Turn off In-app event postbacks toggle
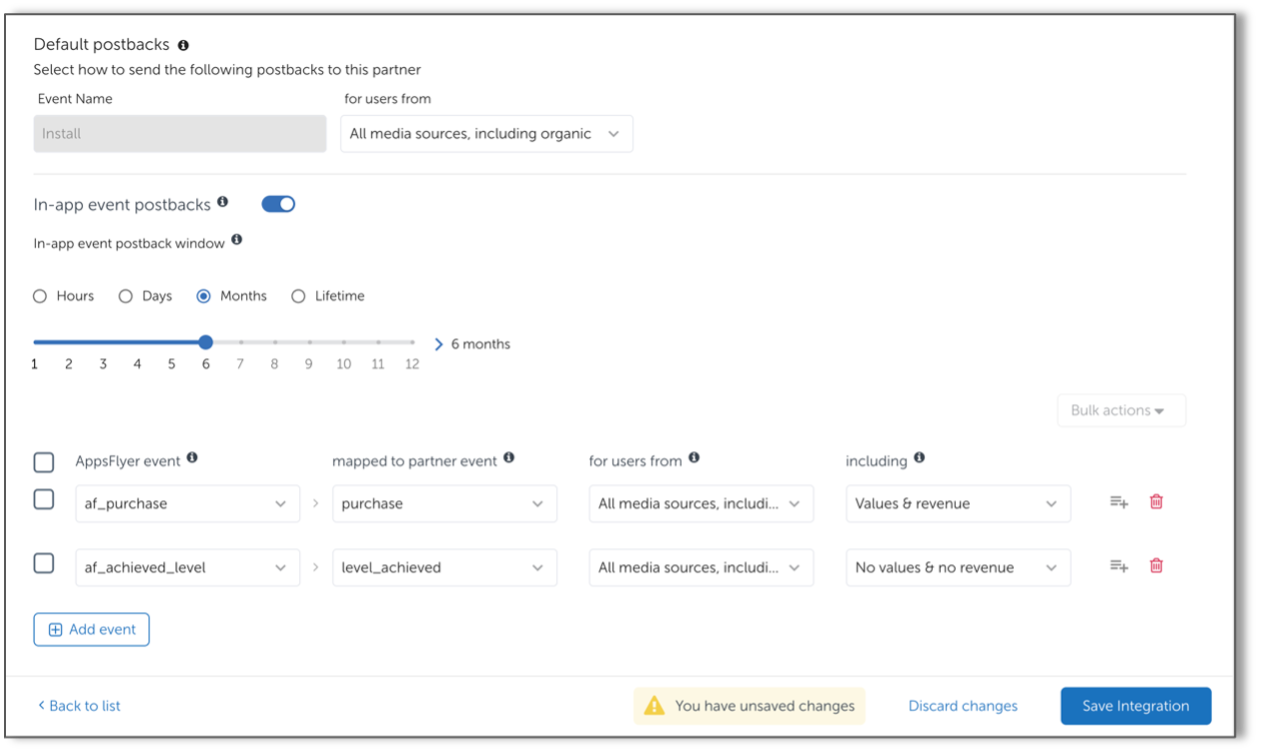 (x=278, y=204)
